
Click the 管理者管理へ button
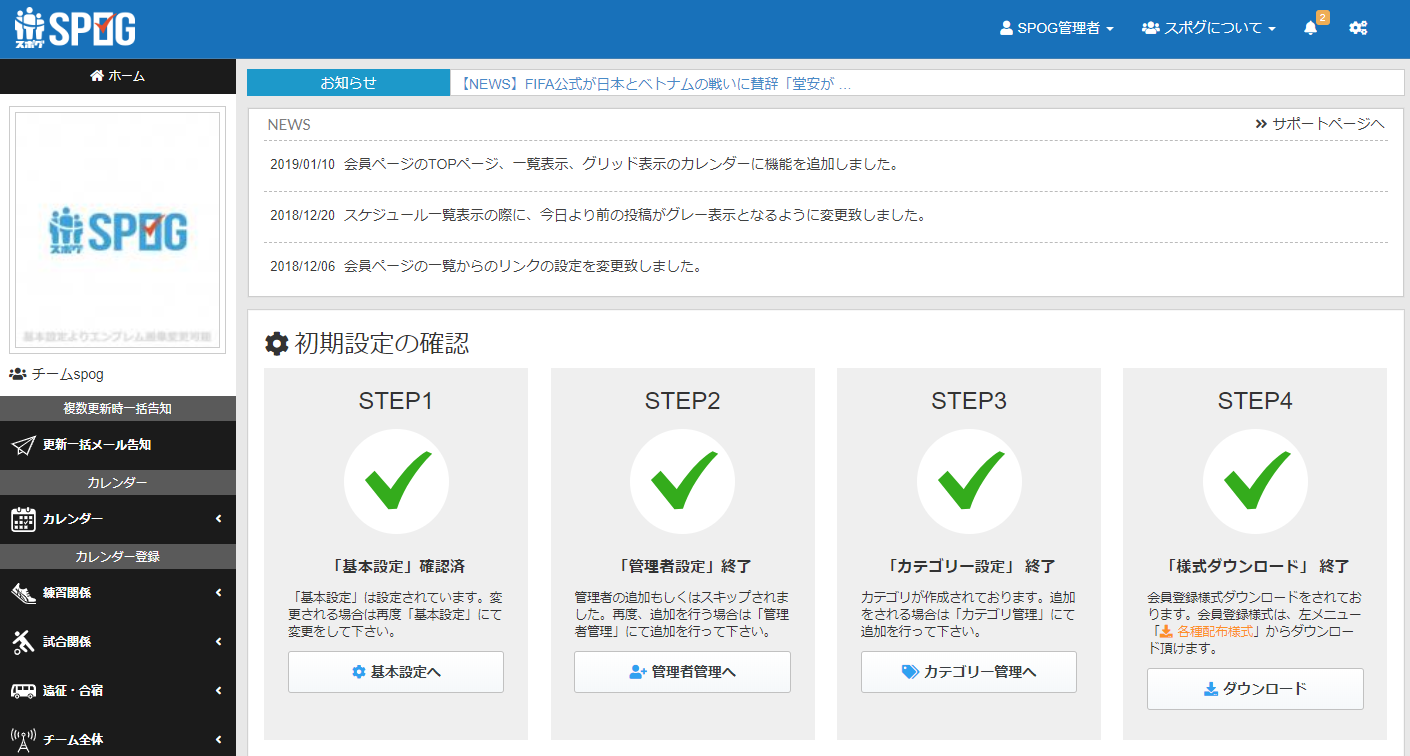[682, 672]
